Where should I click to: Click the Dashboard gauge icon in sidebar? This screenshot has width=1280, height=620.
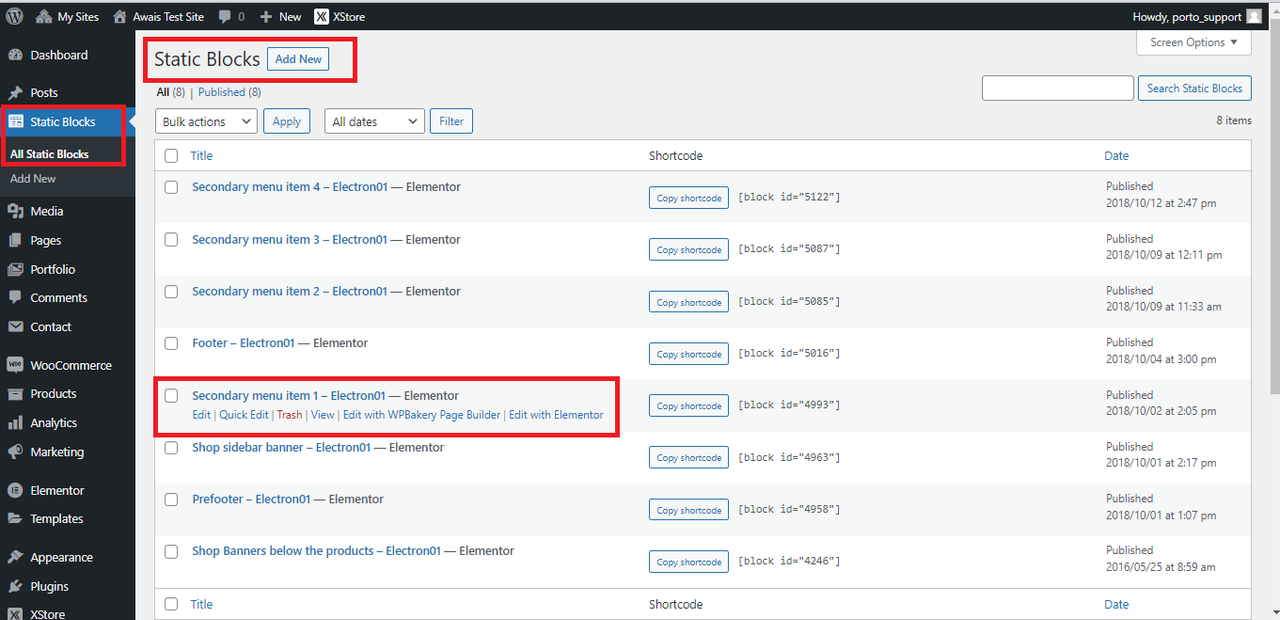(x=15, y=55)
